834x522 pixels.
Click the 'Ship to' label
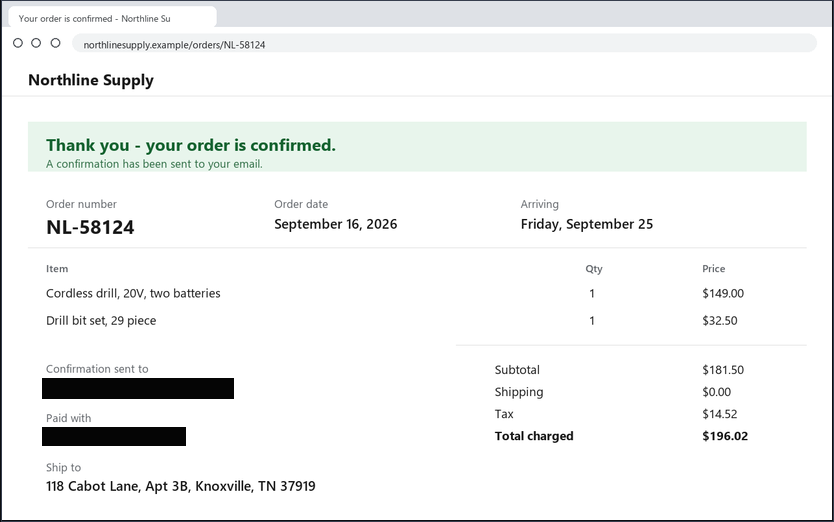[x=63, y=467]
